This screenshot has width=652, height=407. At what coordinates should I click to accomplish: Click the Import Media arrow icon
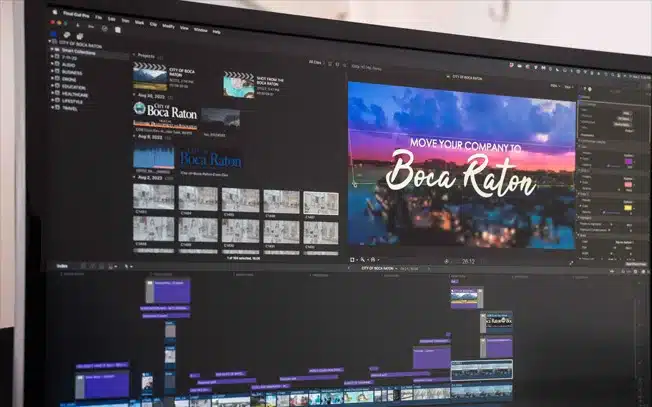tap(78, 26)
